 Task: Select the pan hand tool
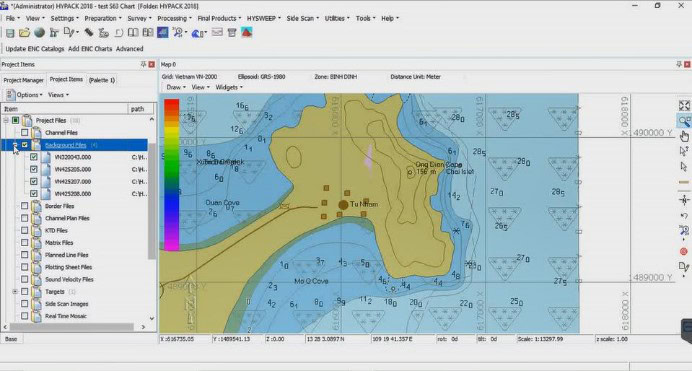click(x=684, y=136)
